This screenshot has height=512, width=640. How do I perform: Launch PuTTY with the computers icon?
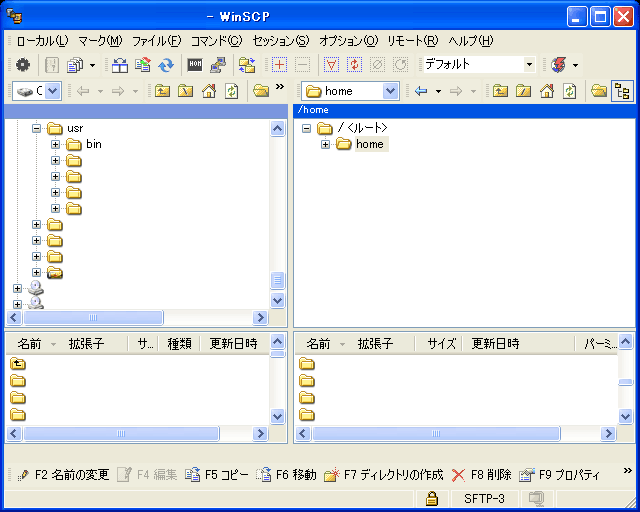218,65
